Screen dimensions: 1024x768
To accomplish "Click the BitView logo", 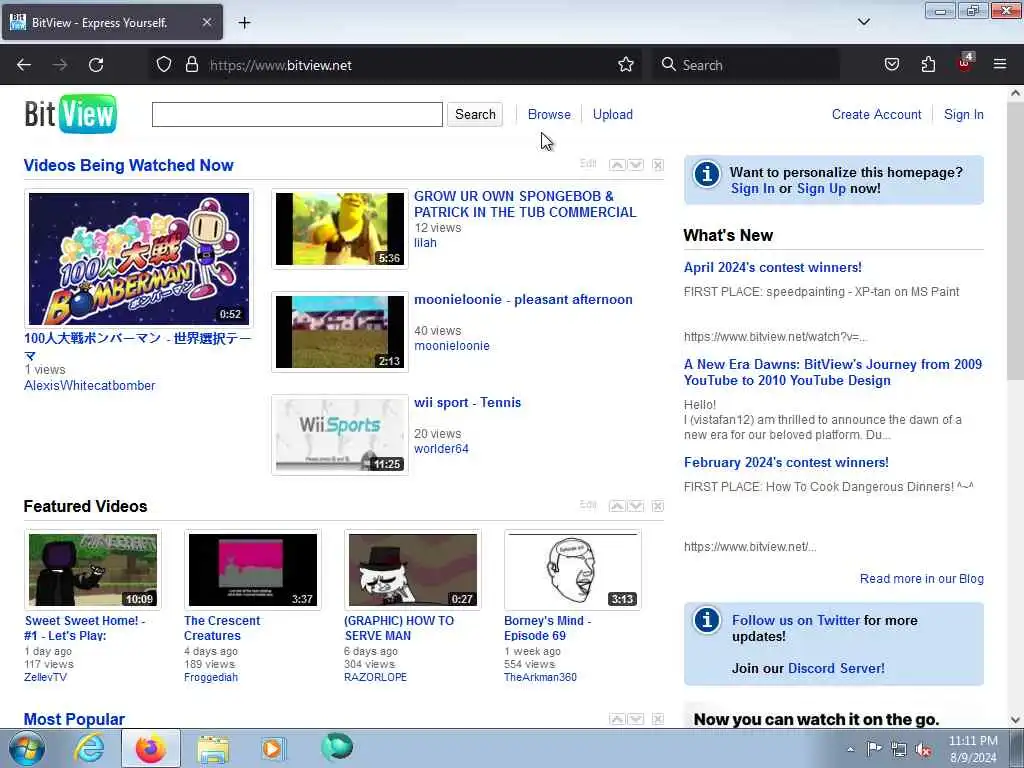I will point(71,114).
